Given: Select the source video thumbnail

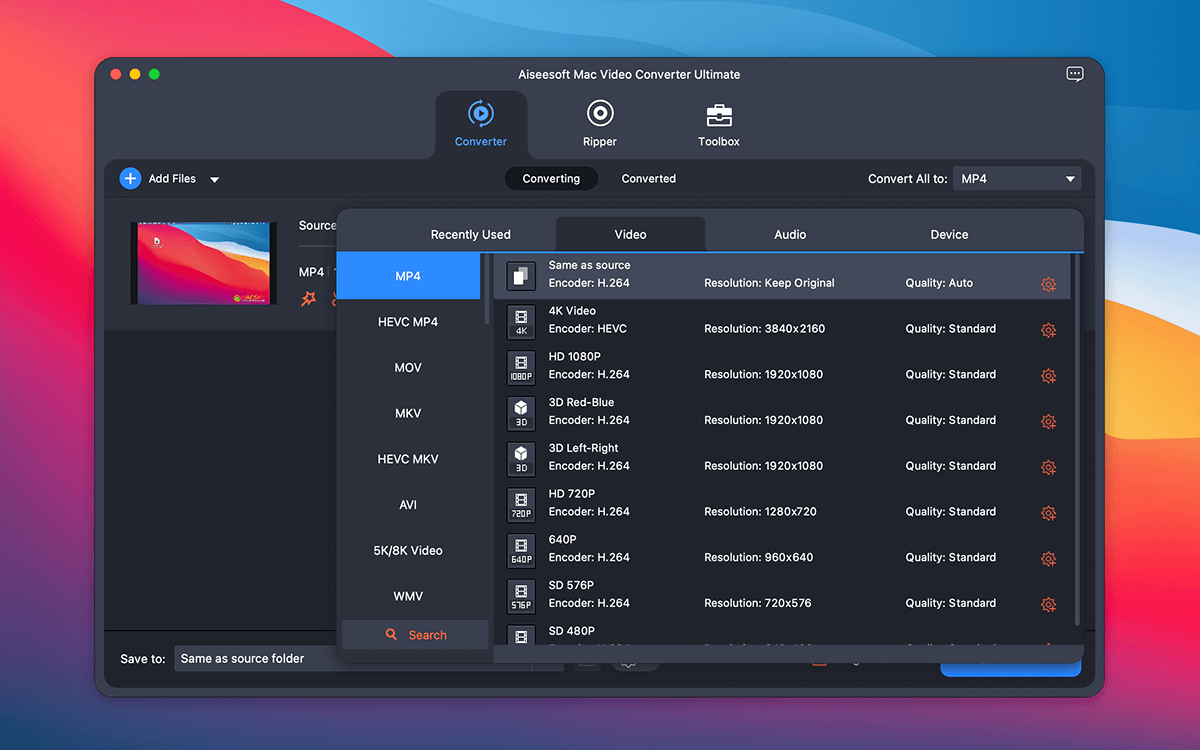Looking at the screenshot, I should [x=203, y=264].
